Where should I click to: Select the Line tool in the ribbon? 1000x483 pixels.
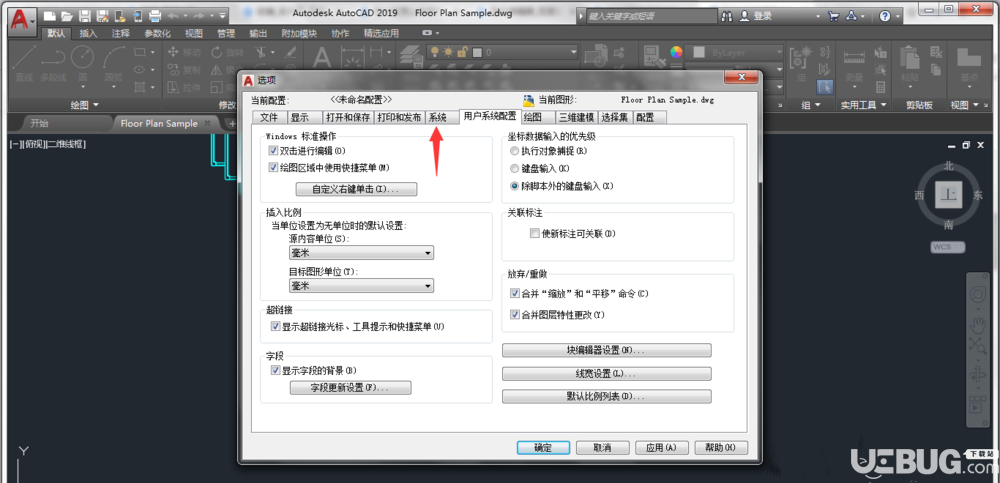(24, 64)
